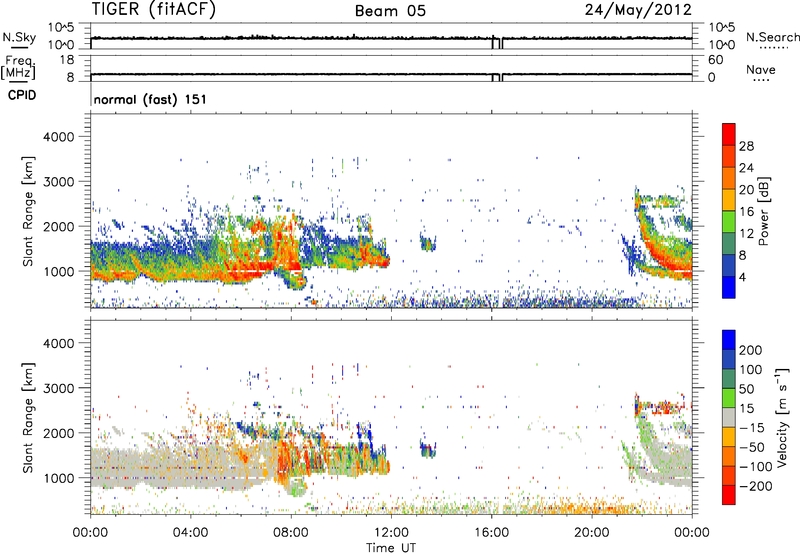Click the -15 tick on velocity colorbar
The image size is (800, 554).
(751, 427)
